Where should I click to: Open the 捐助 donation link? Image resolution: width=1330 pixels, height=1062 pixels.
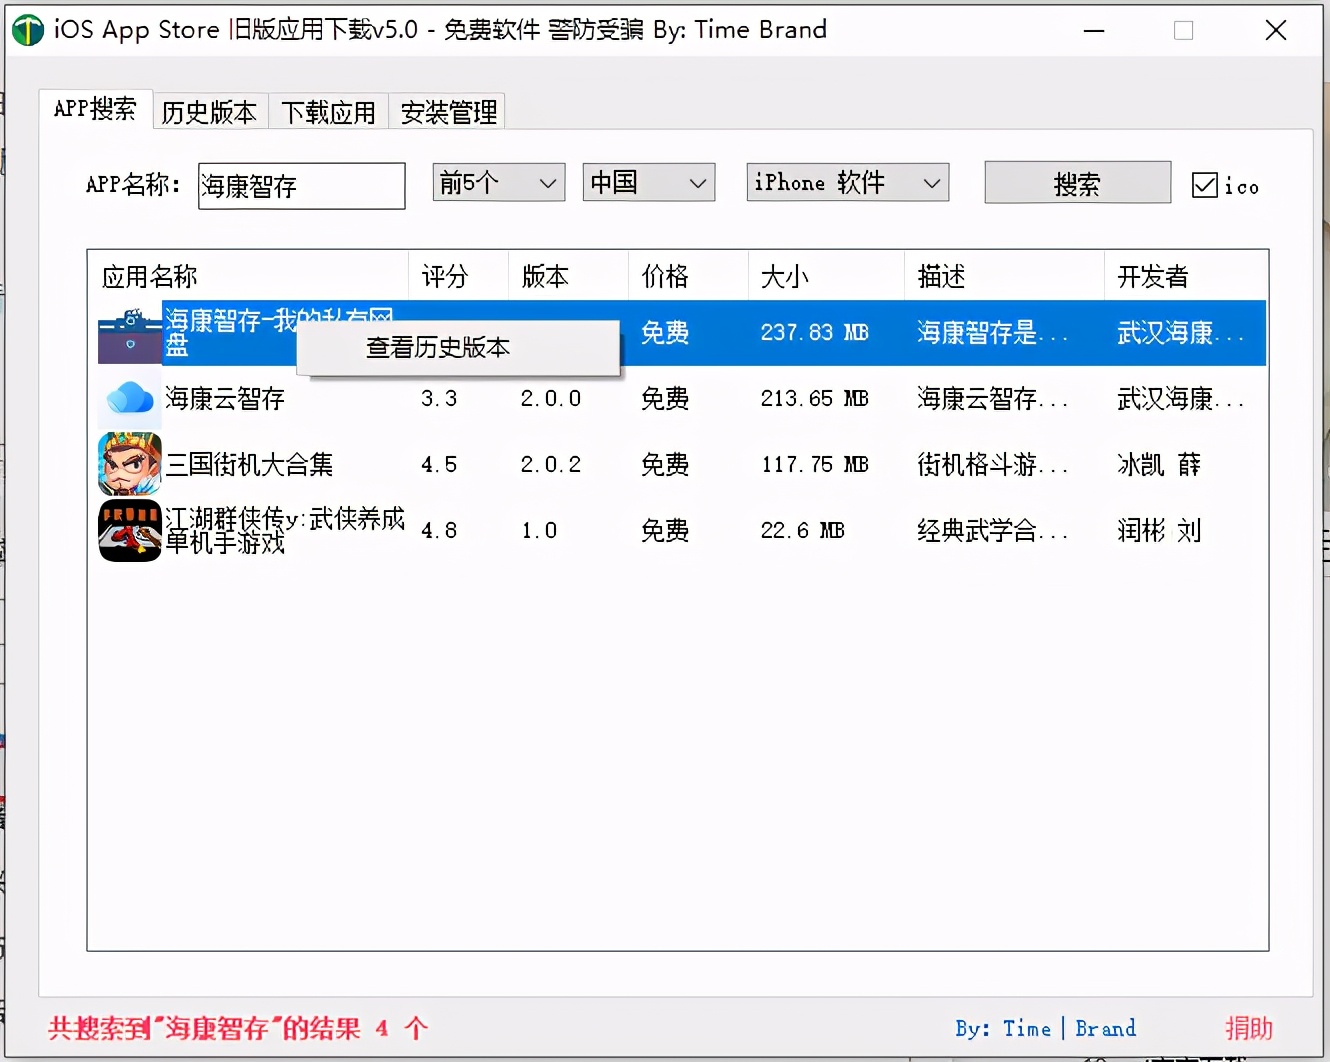(1248, 1028)
